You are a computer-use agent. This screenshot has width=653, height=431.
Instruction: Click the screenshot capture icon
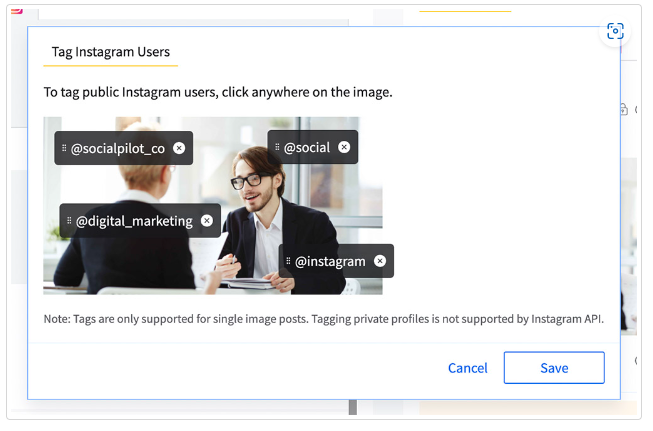pyautogui.click(x=615, y=31)
